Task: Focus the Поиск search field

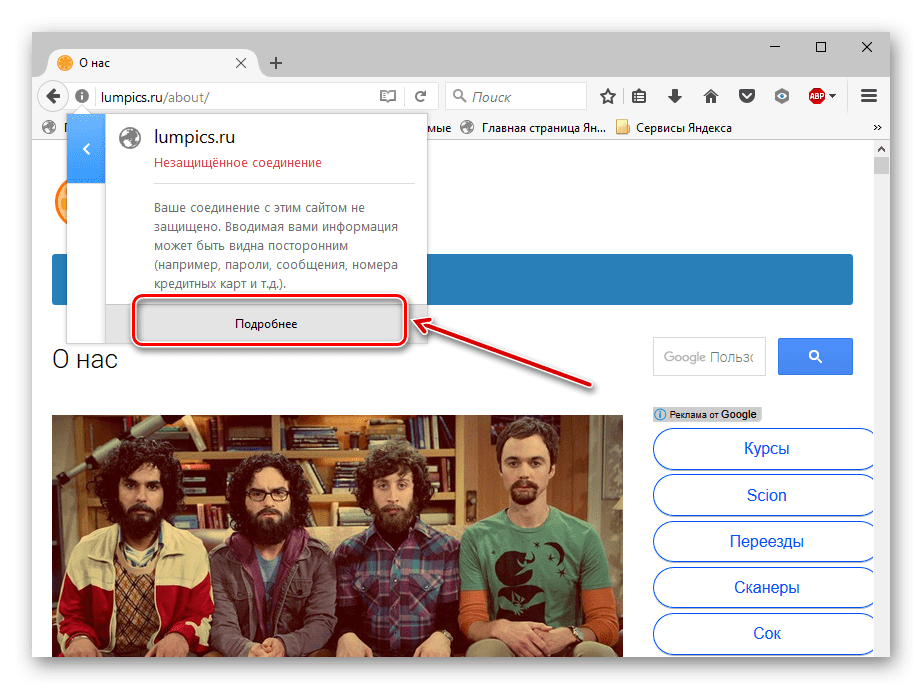Action: click(x=516, y=96)
